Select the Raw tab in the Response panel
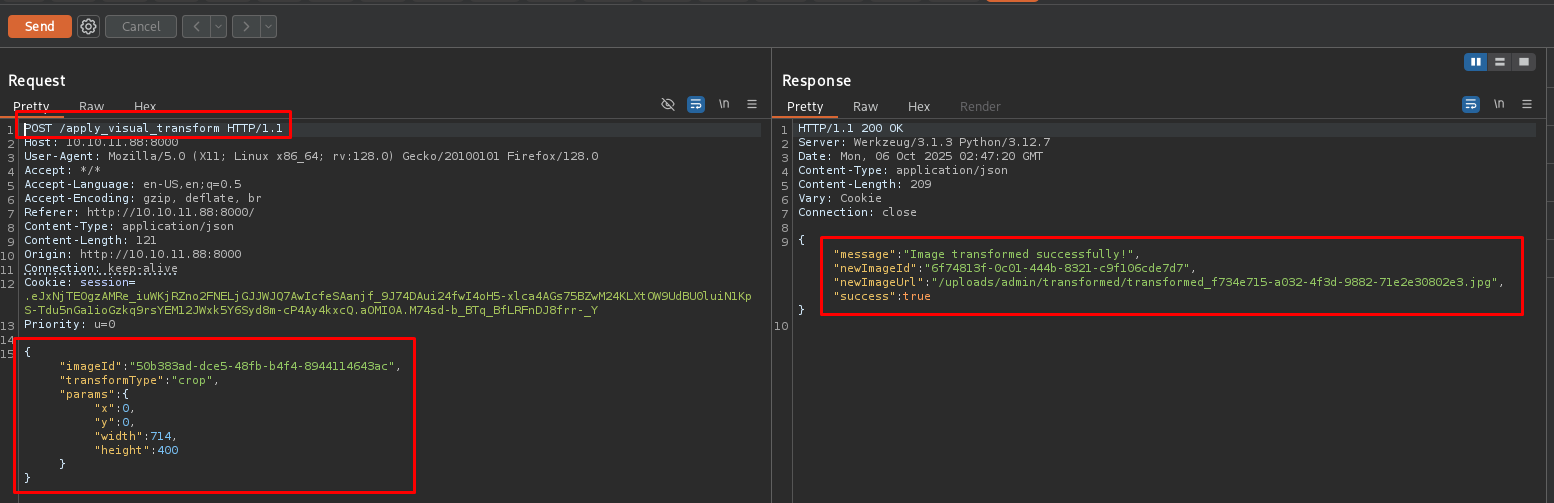Viewport: 1554px width, 503px height. 865,106
